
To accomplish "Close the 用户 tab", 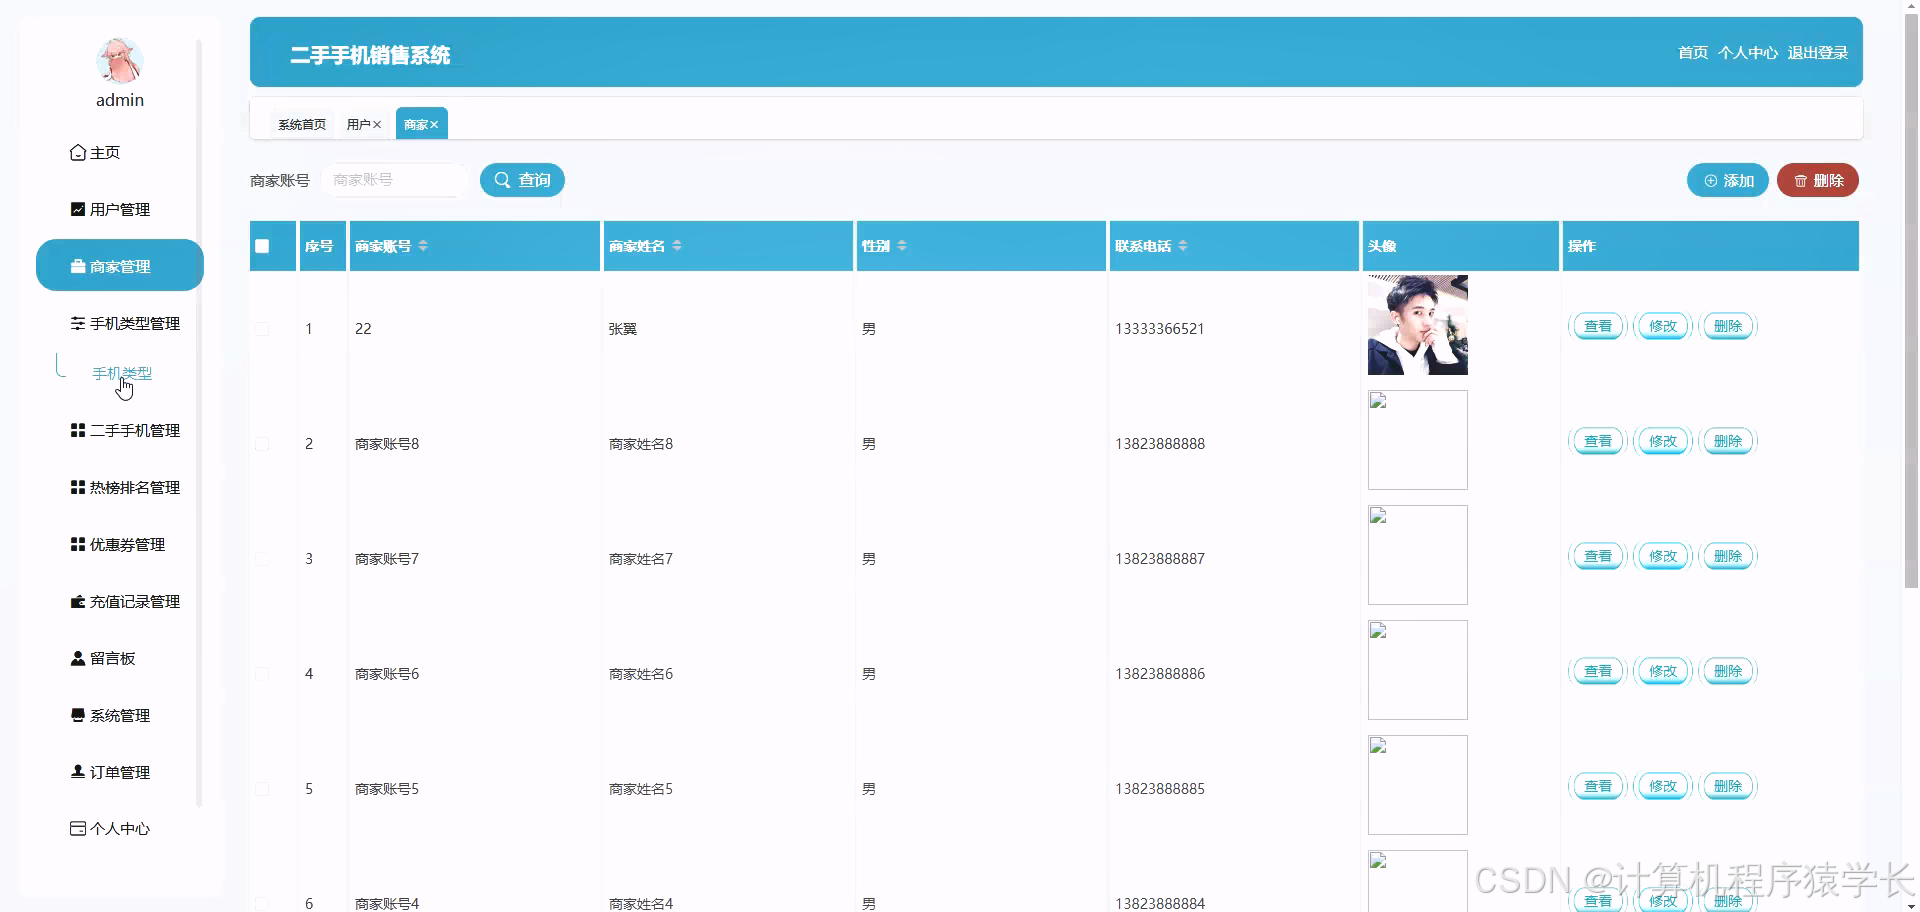I will [x=377, y=125].
